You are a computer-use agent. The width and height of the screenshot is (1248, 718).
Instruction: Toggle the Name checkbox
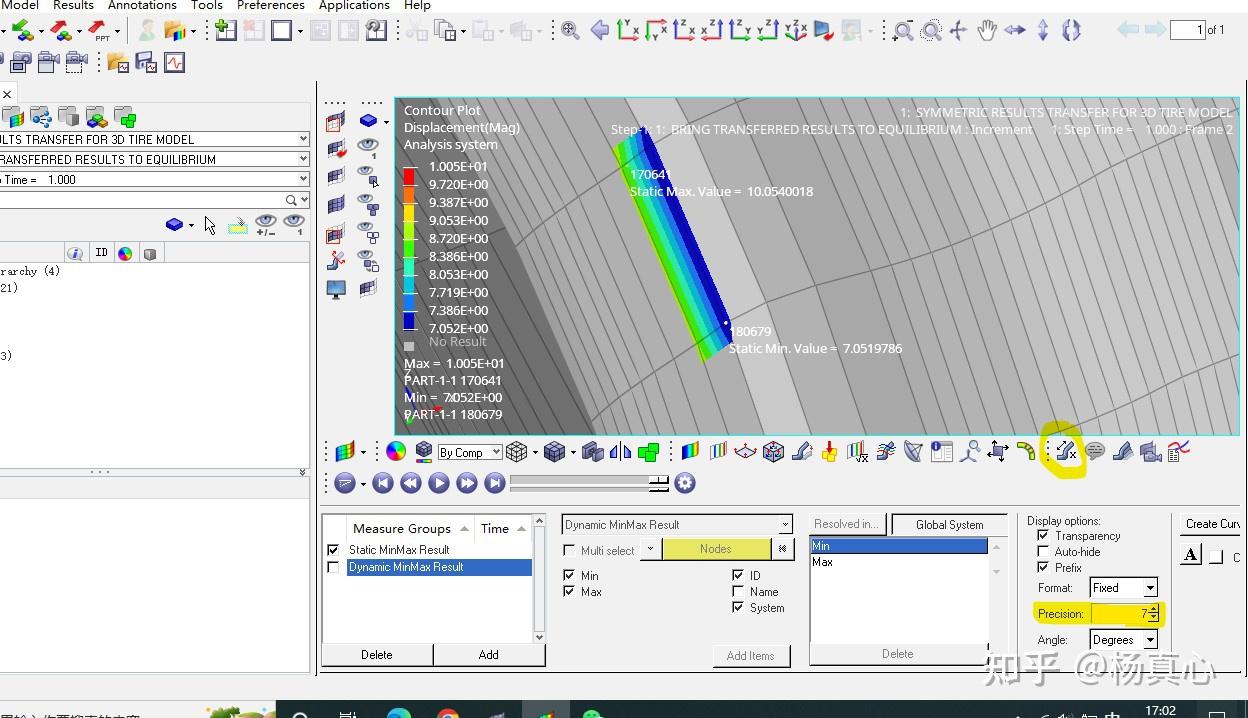click(x=738, y=592)
